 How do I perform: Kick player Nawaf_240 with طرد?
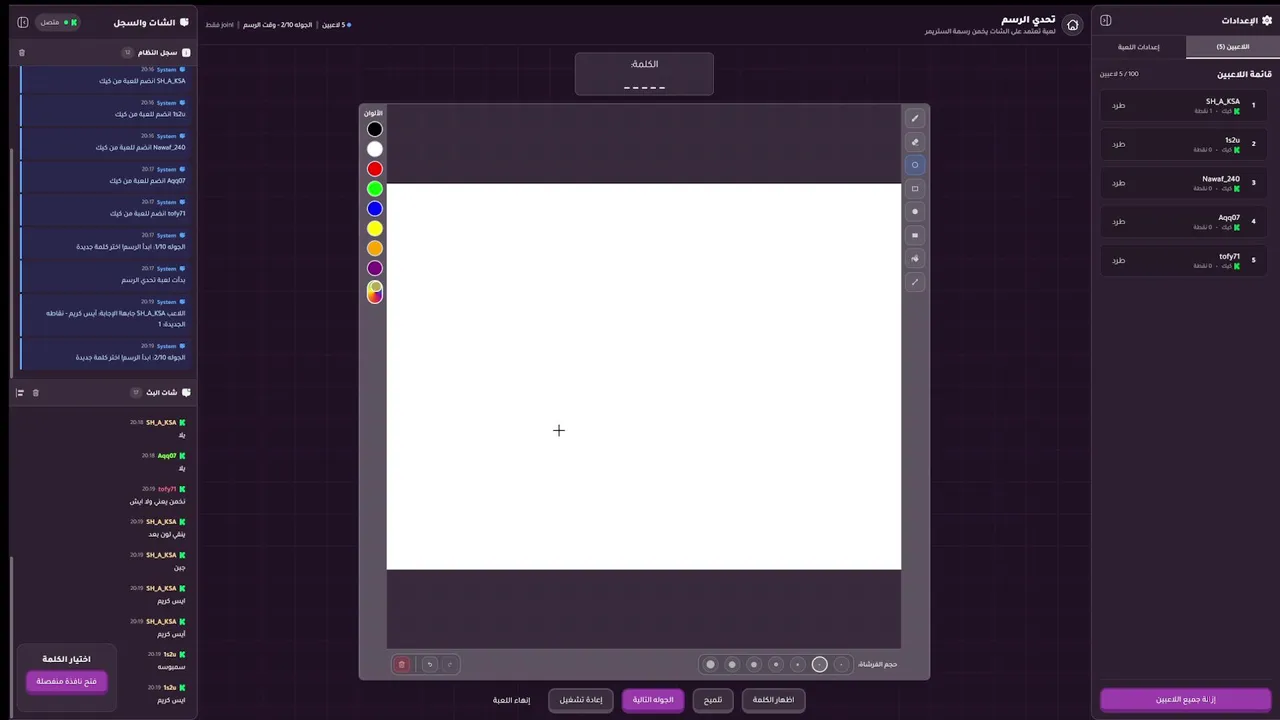1118,183
